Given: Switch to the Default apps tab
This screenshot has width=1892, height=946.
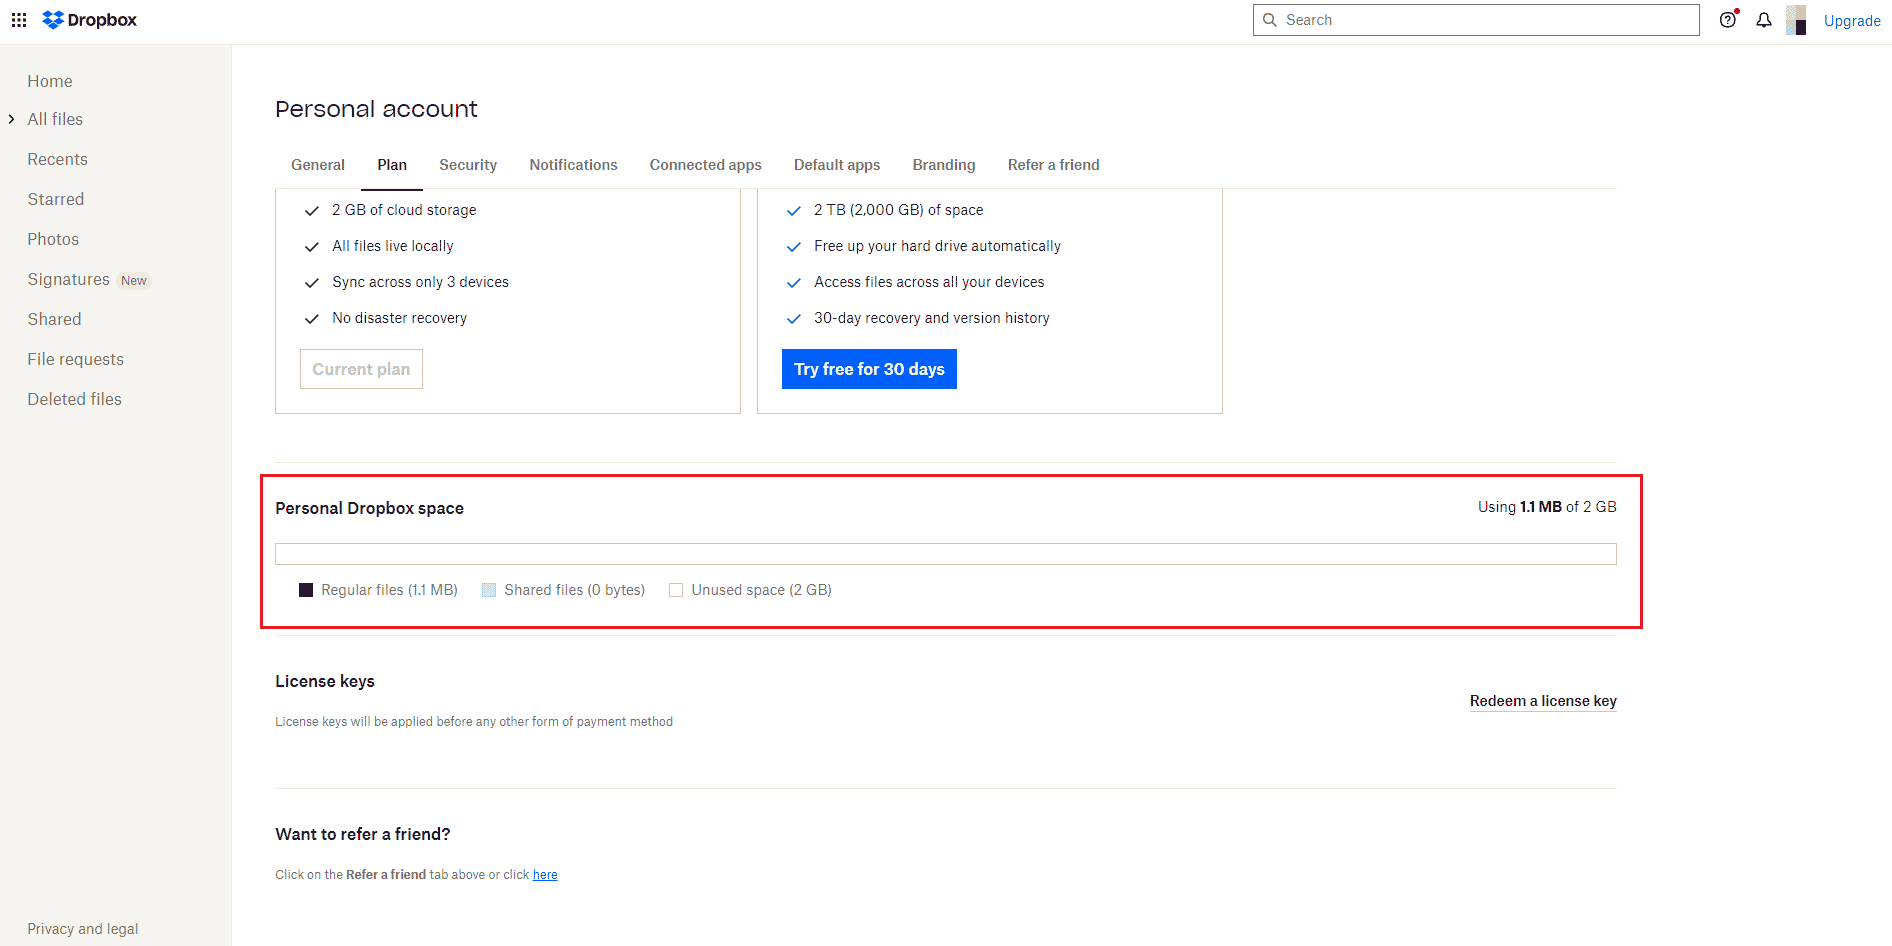Looking at the screenshot, I should tap(837, 165).
